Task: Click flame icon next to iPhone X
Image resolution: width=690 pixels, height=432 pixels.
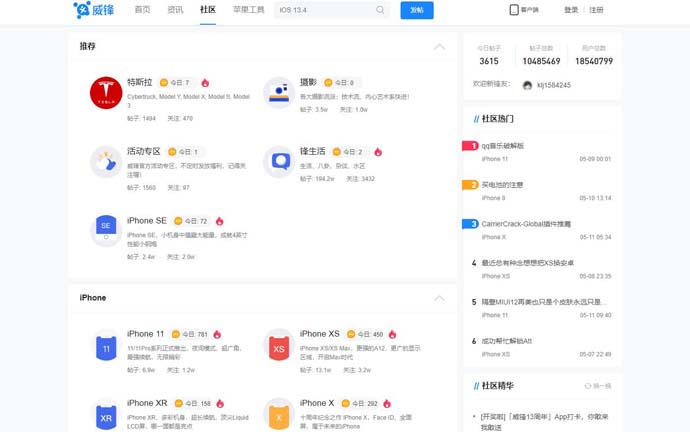Action: click(x=387, y=403)
